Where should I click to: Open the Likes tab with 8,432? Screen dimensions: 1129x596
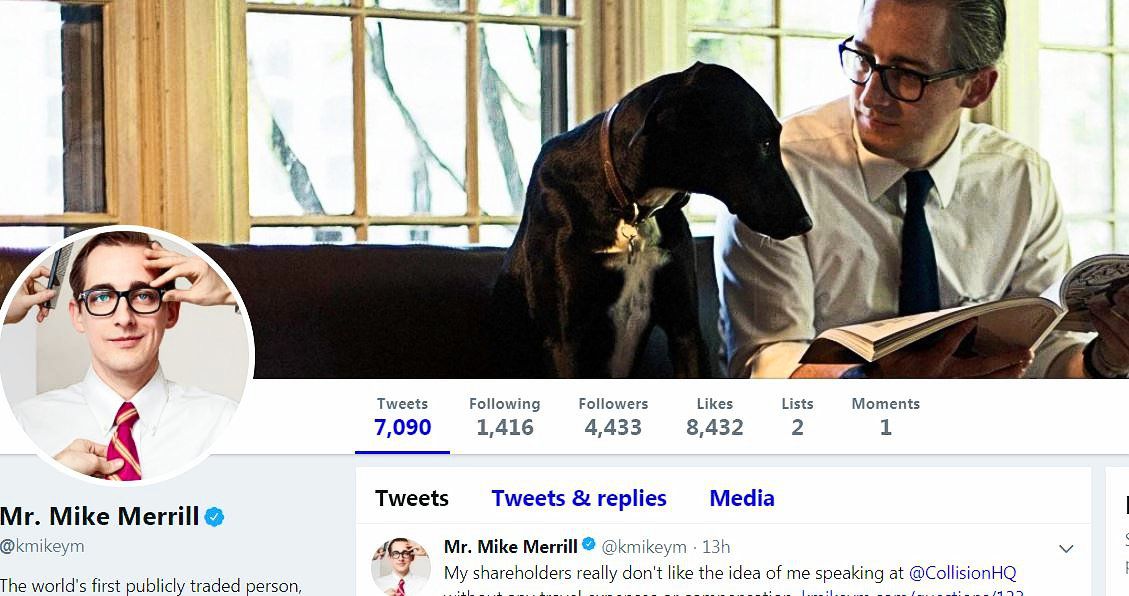(x=714, y=417)
